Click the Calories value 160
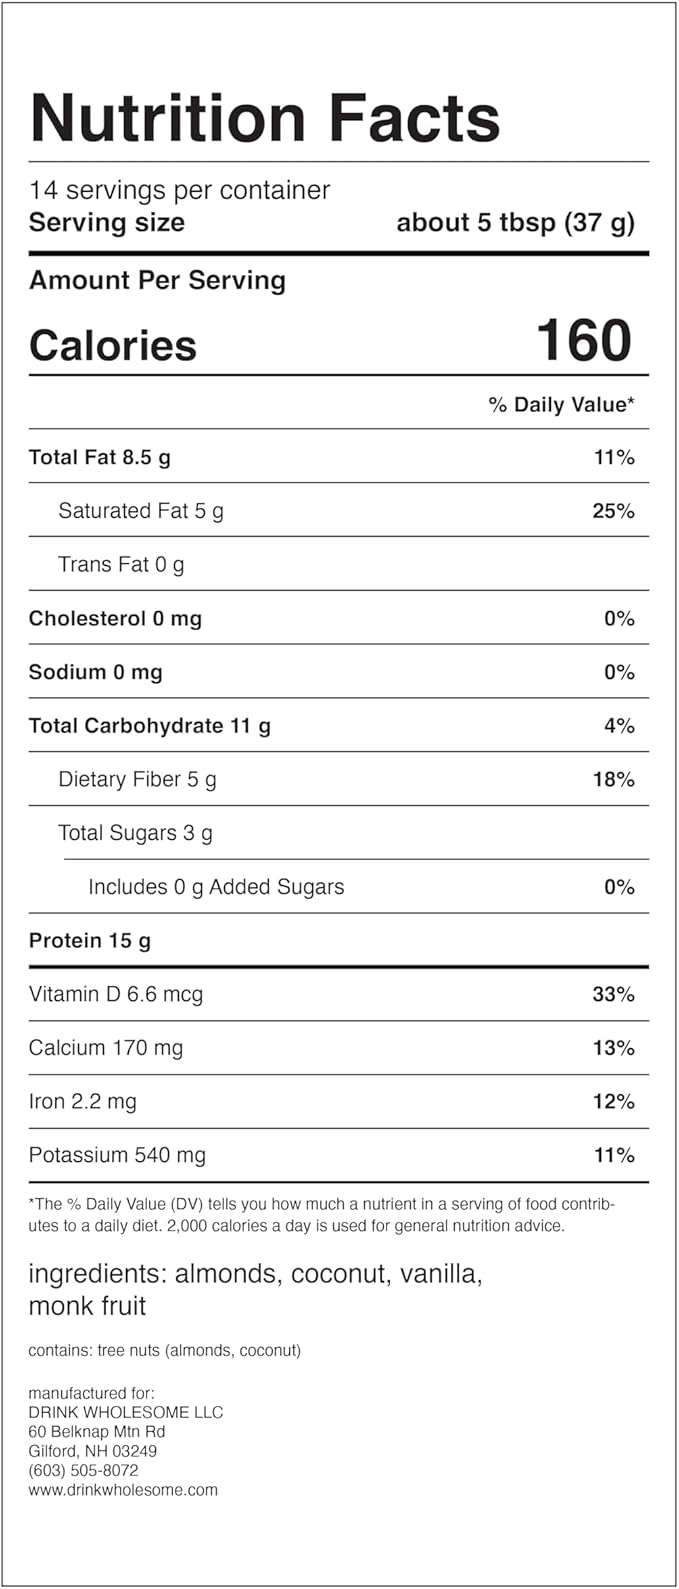This screenshot has height=1589, width=679. click(584, 341)
